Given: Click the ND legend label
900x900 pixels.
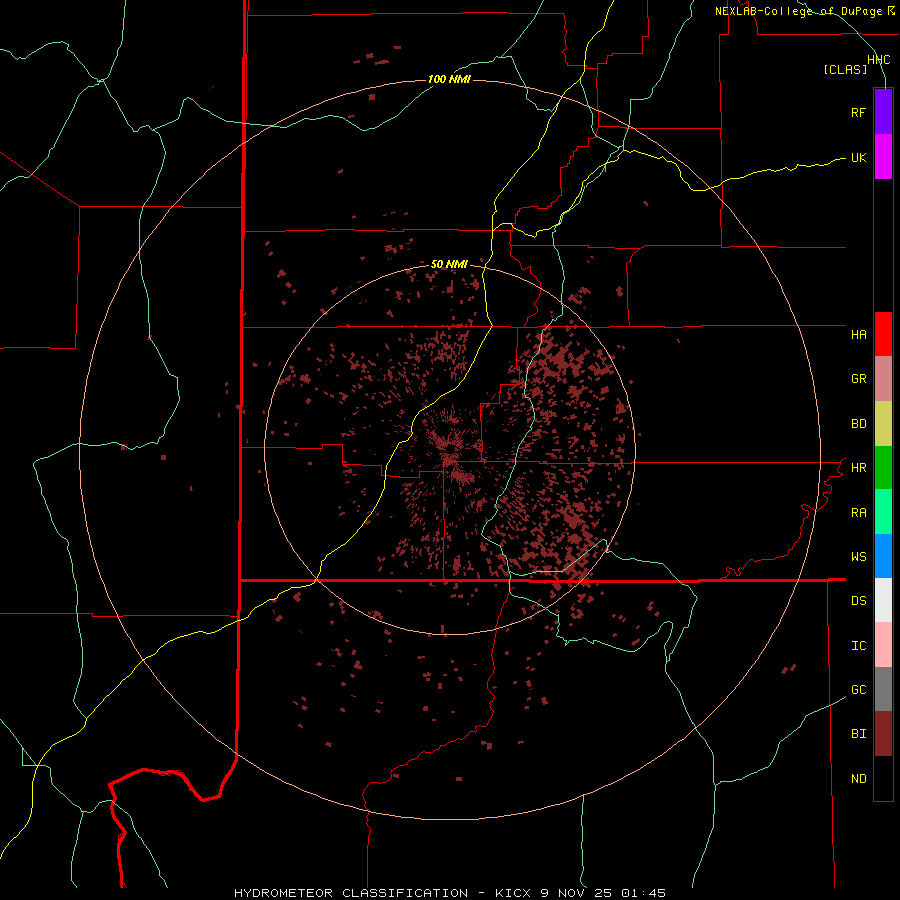Looking at the screenshot, I should [858, 778].
